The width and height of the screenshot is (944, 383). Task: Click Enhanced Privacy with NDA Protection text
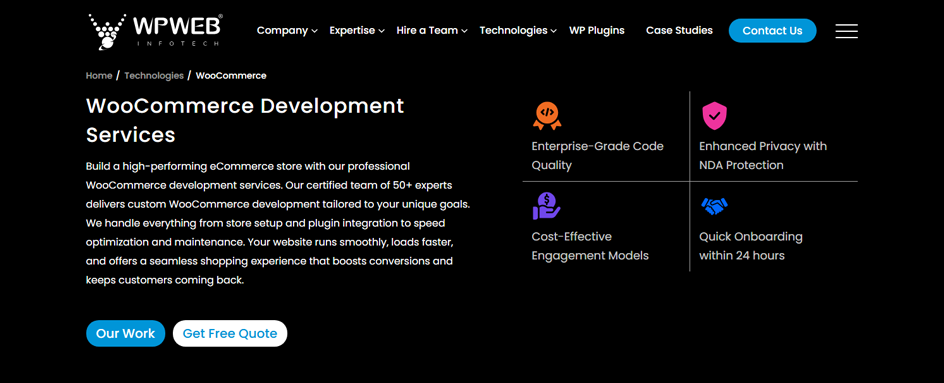point(763,155)
